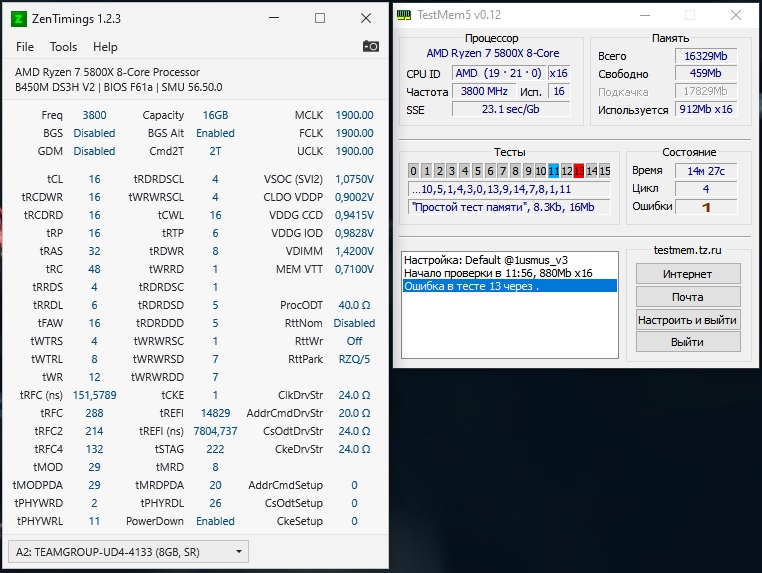This screenshot has width=762, height=573.
Task: Click the SSE value 23.1 sec/Gb
Action: coord(511,109)
